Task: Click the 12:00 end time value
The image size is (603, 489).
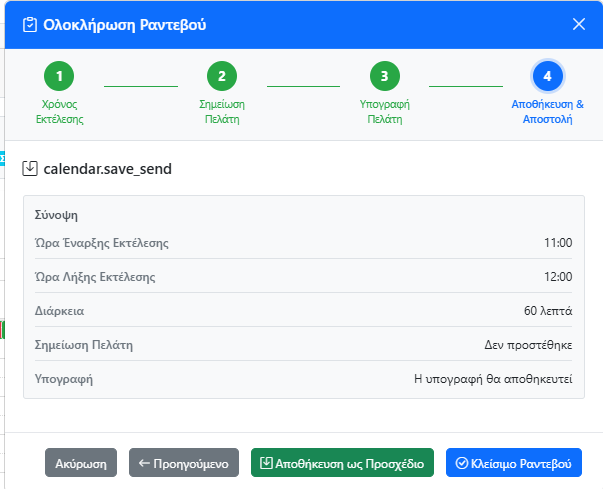Action: click(557, 277)
